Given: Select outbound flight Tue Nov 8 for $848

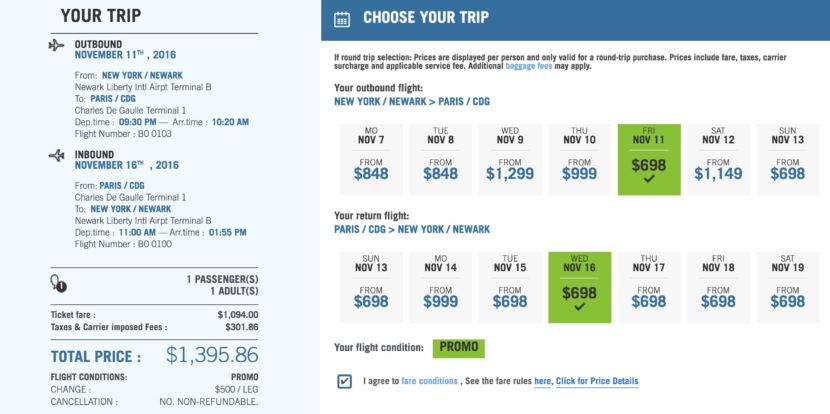Looking at the screenshot, I should [441, 159].
